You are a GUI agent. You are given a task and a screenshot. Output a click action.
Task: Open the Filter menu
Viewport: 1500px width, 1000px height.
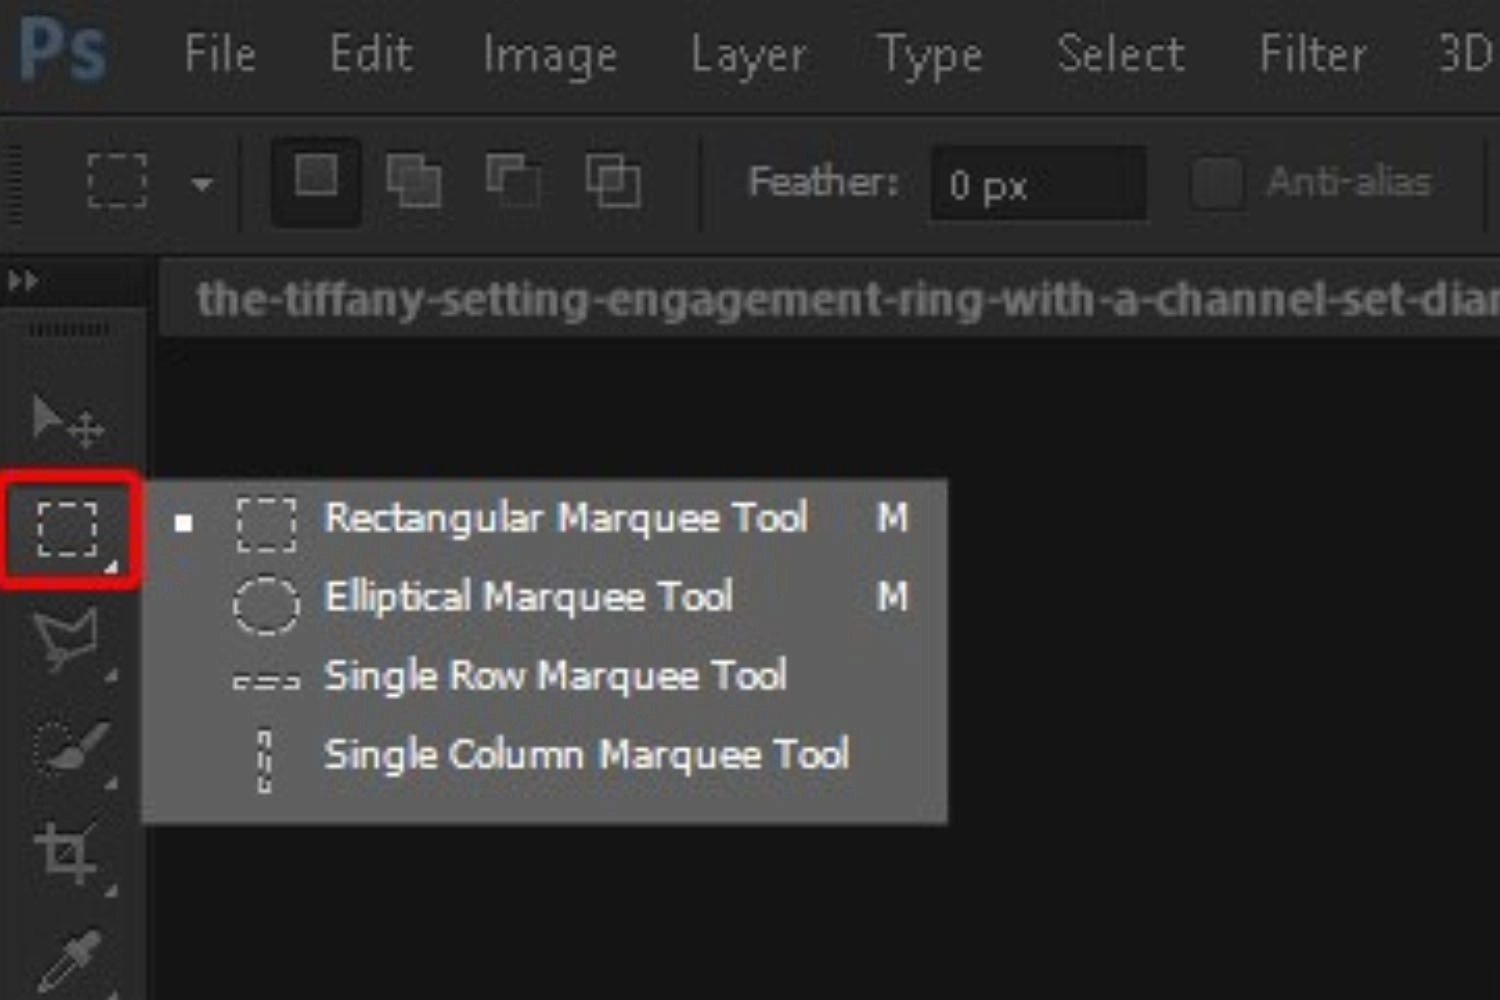click(x=1312, y=54)
